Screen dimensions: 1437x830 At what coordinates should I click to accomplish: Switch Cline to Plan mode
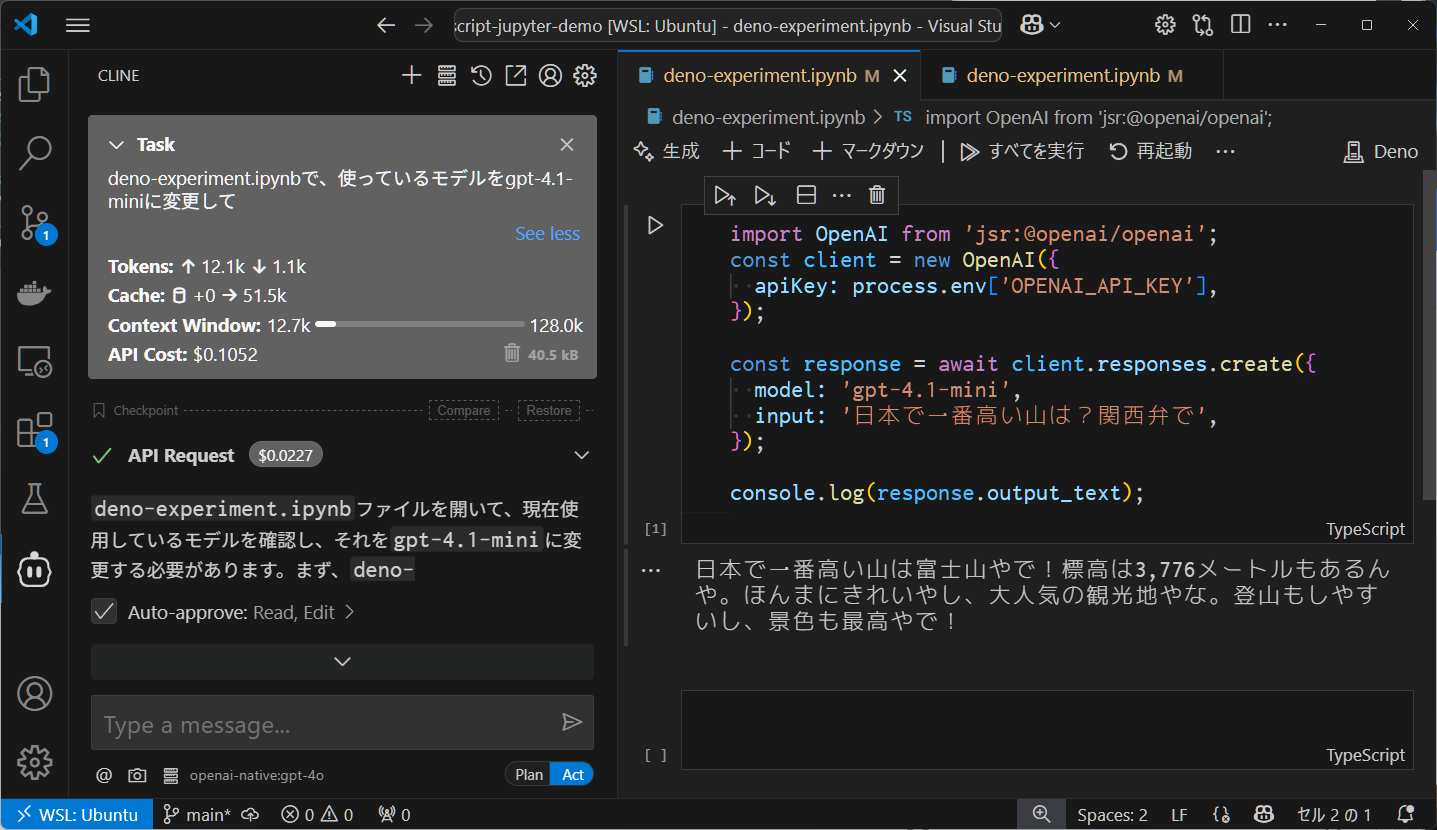529,775
